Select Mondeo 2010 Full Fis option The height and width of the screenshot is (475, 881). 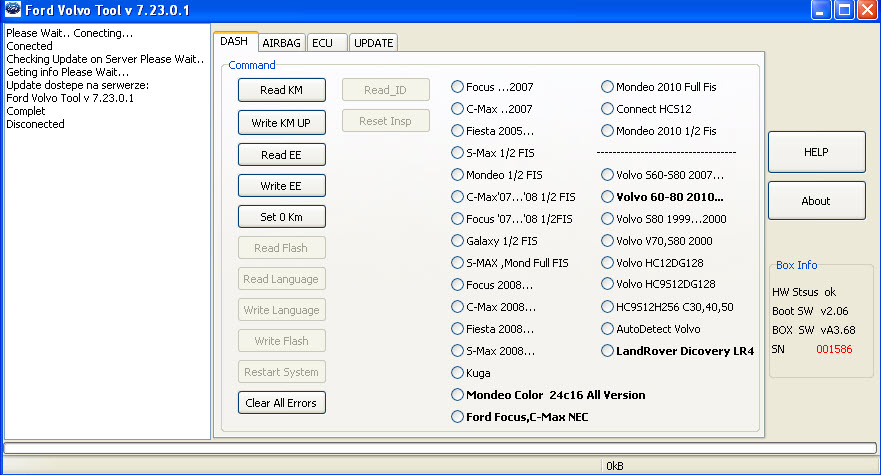659,87
